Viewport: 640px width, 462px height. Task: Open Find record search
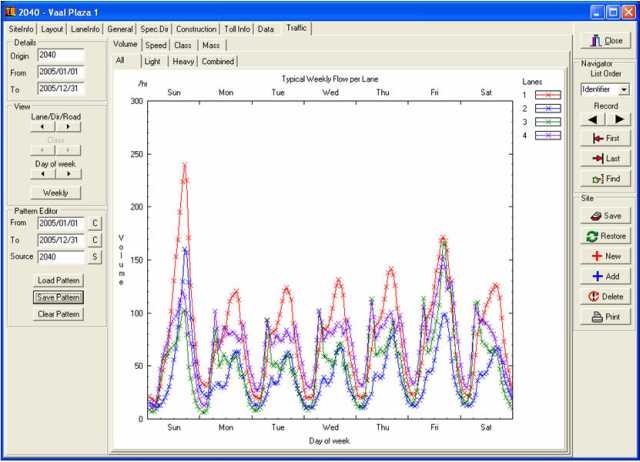click(x=606, y=179)
